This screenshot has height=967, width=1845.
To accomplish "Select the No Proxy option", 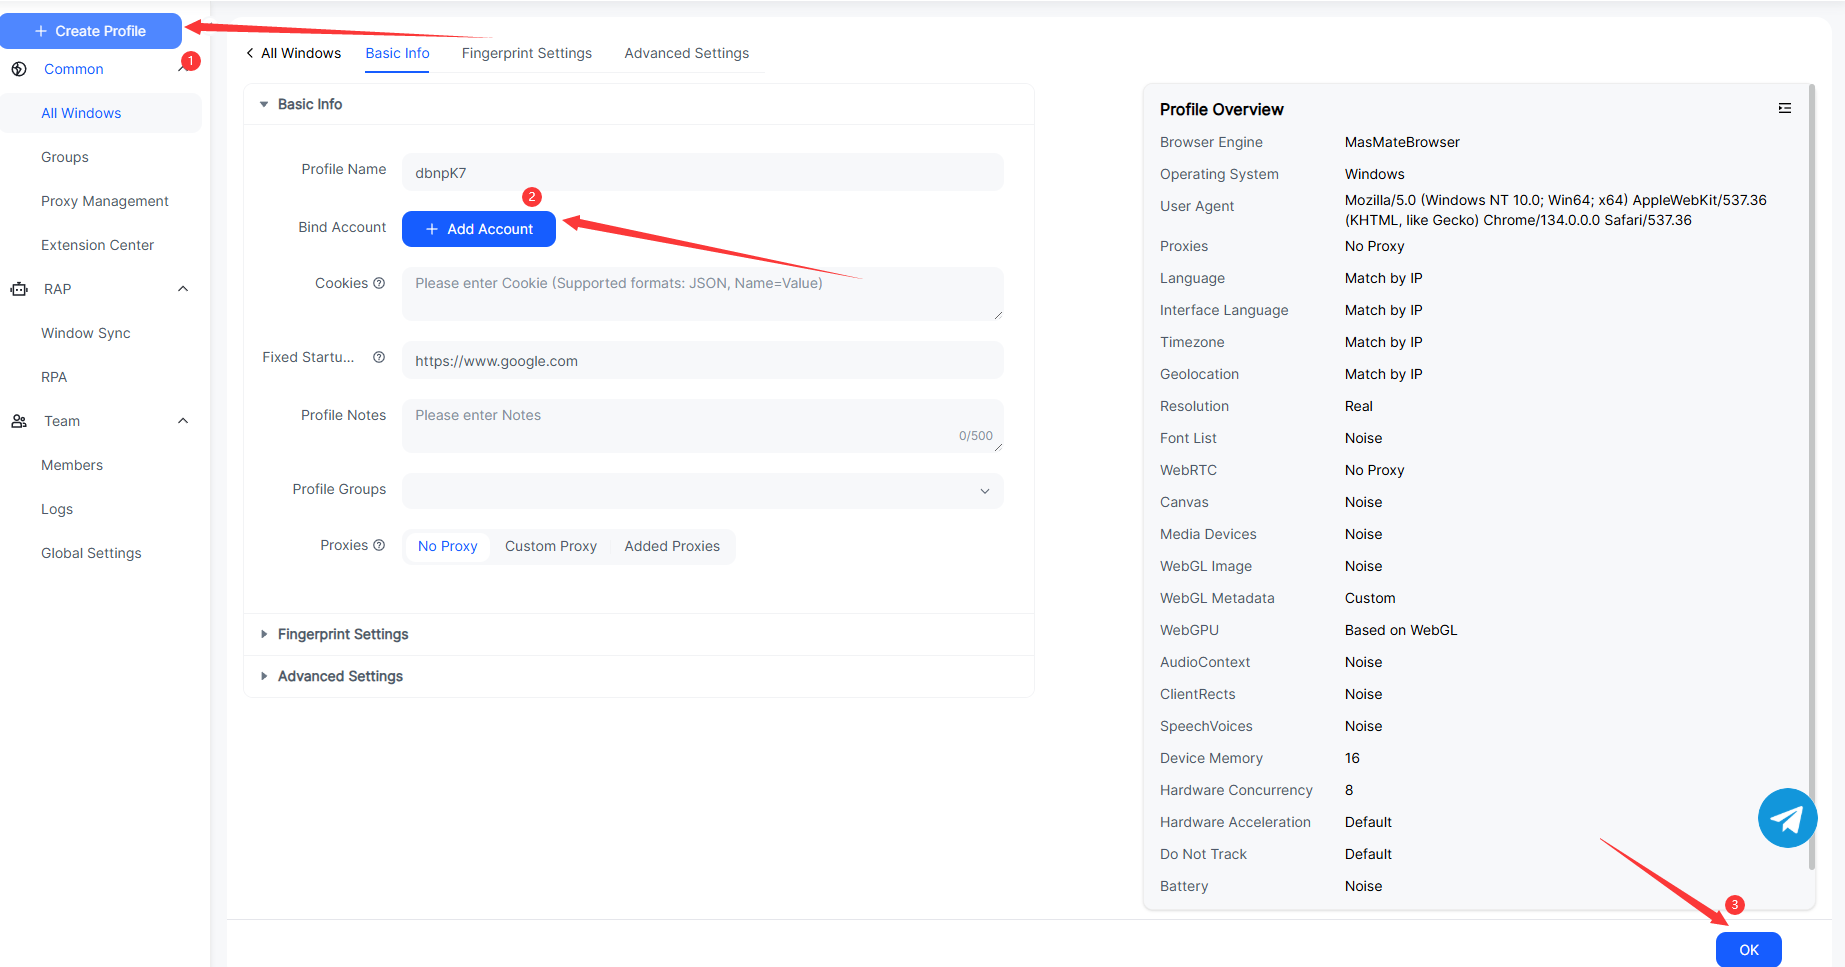I will coord(447,546).
